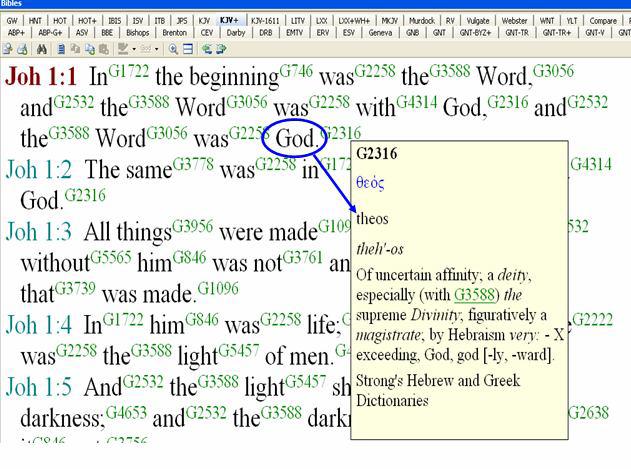631x469 pixels.
Task: Select the ITB tab
Action: coord(160,21)
